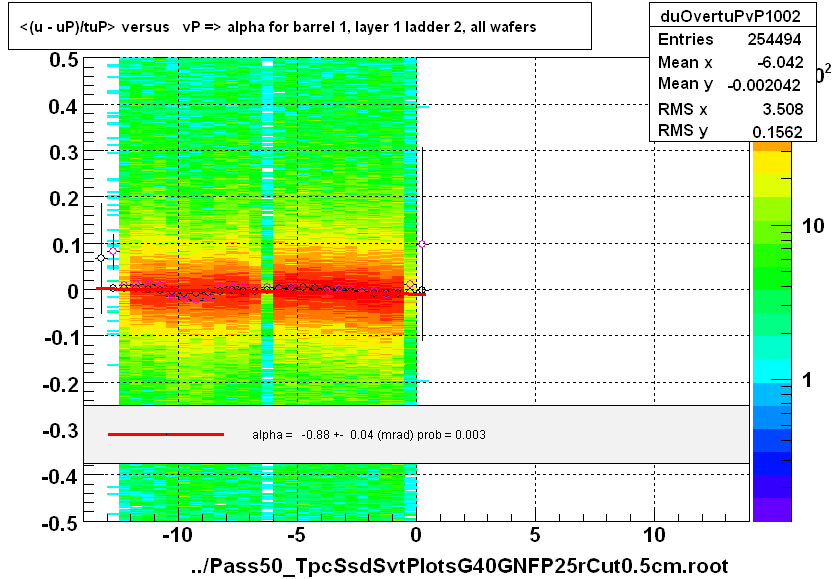
Task: Click the y-axis tick label -0.4
Action: [62, 476]
